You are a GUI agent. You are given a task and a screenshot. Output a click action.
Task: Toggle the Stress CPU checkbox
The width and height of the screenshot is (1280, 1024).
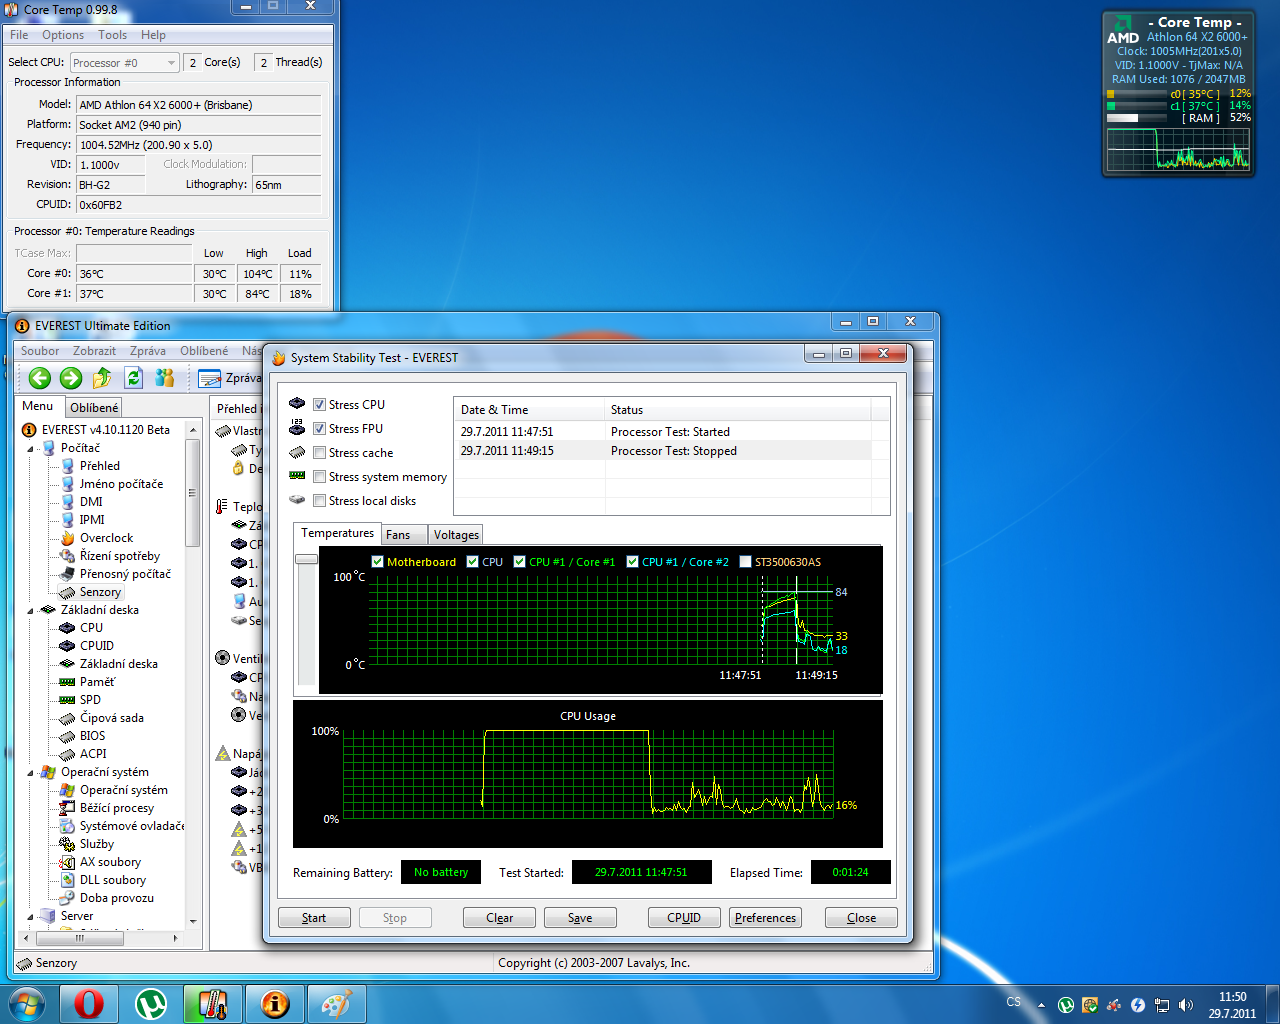pyautogui.click(x=319, y=405)
